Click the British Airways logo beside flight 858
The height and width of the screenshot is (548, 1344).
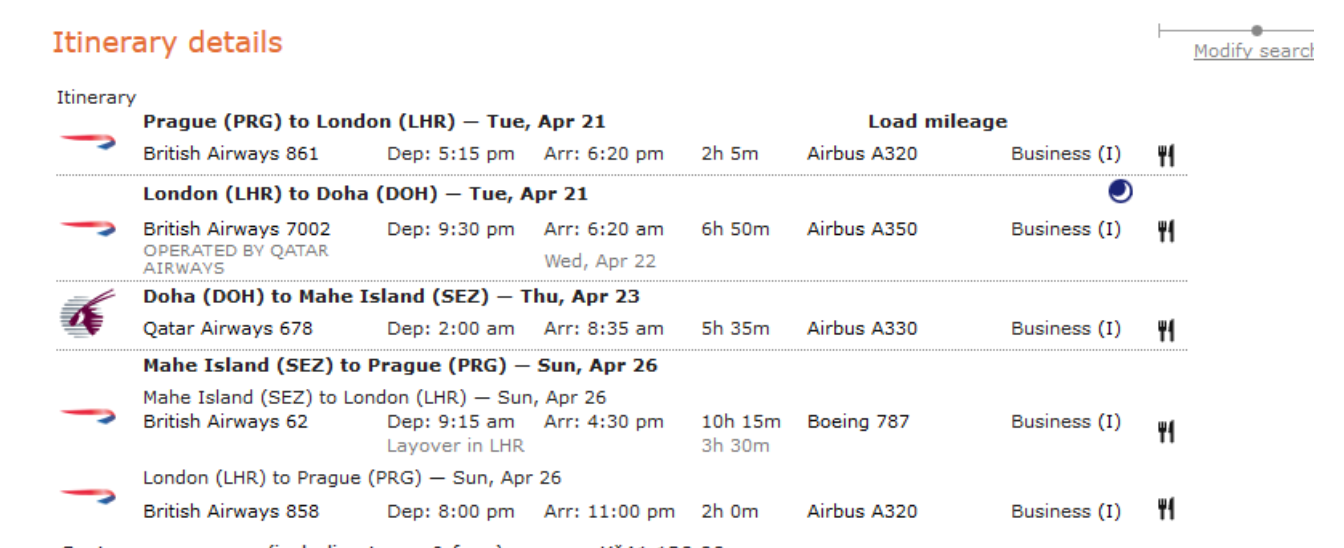pyautogui.click(x=87, y=495)
